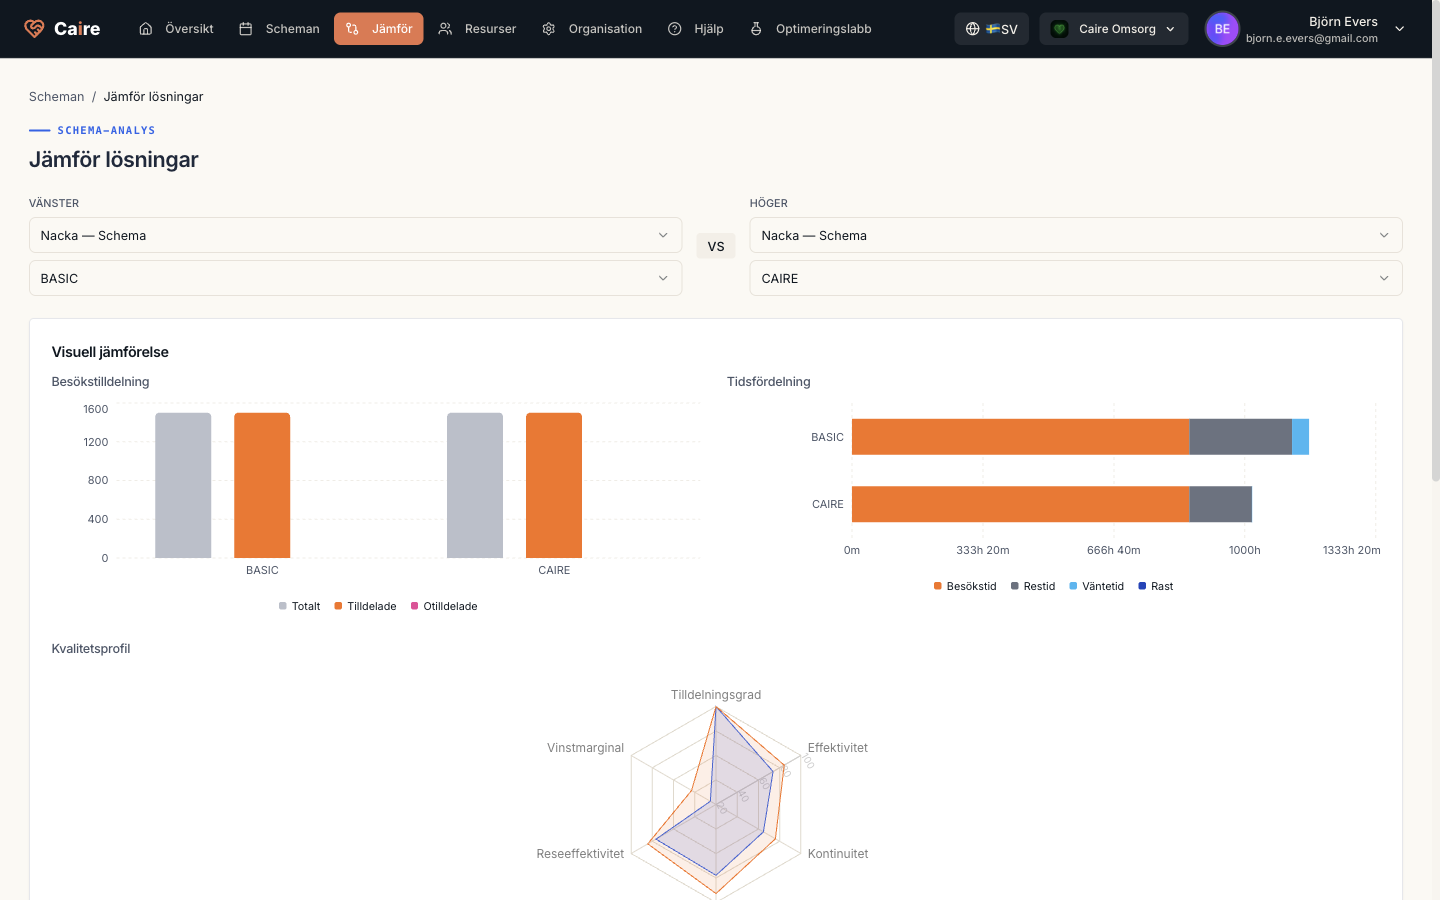The image size is (1440, 900).
Task: Go to Resurser page
Action: pyautogui.click(x=477, y=29)
